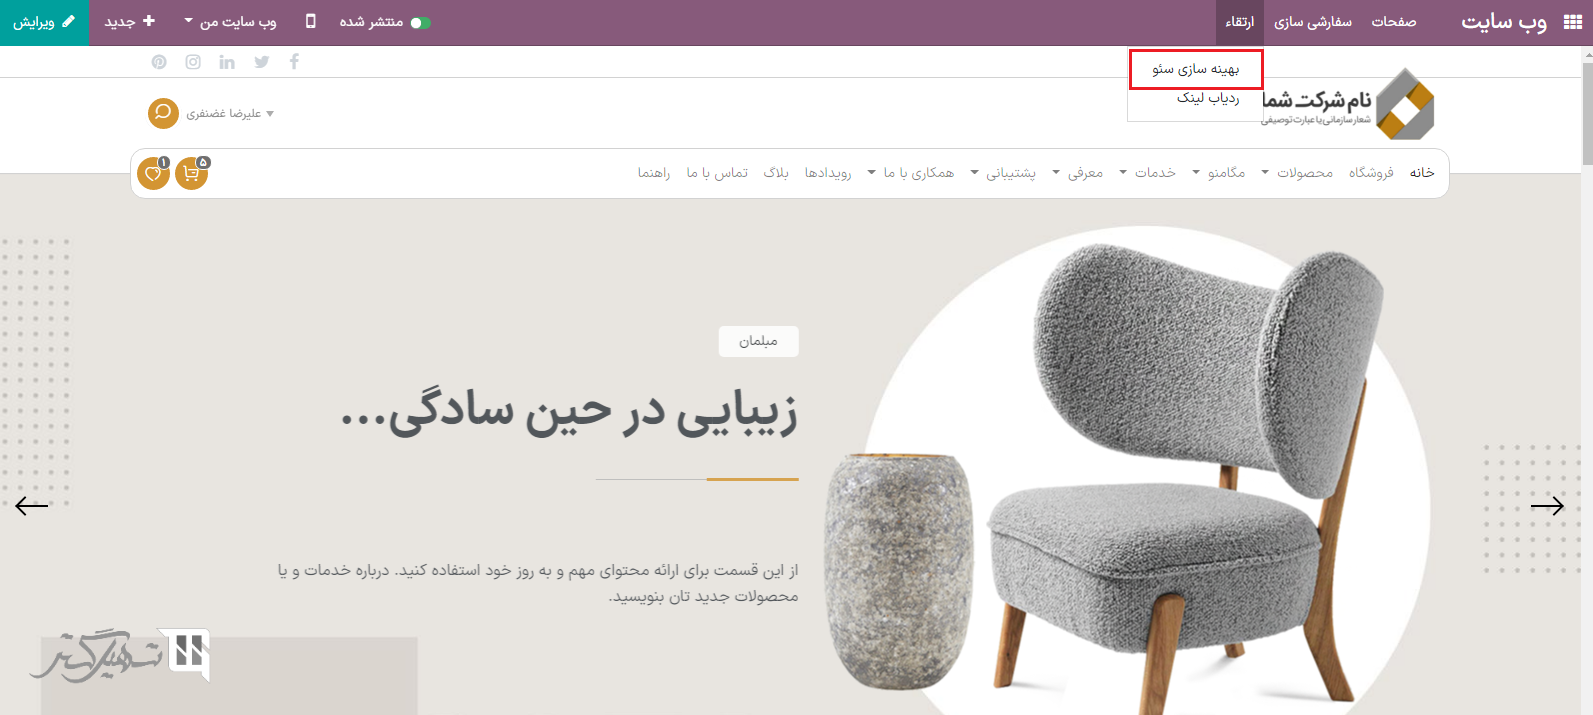This screenshot has height=715, width=1593.
Task: Open the apps grid menu icon
Action: point(1573,22)
